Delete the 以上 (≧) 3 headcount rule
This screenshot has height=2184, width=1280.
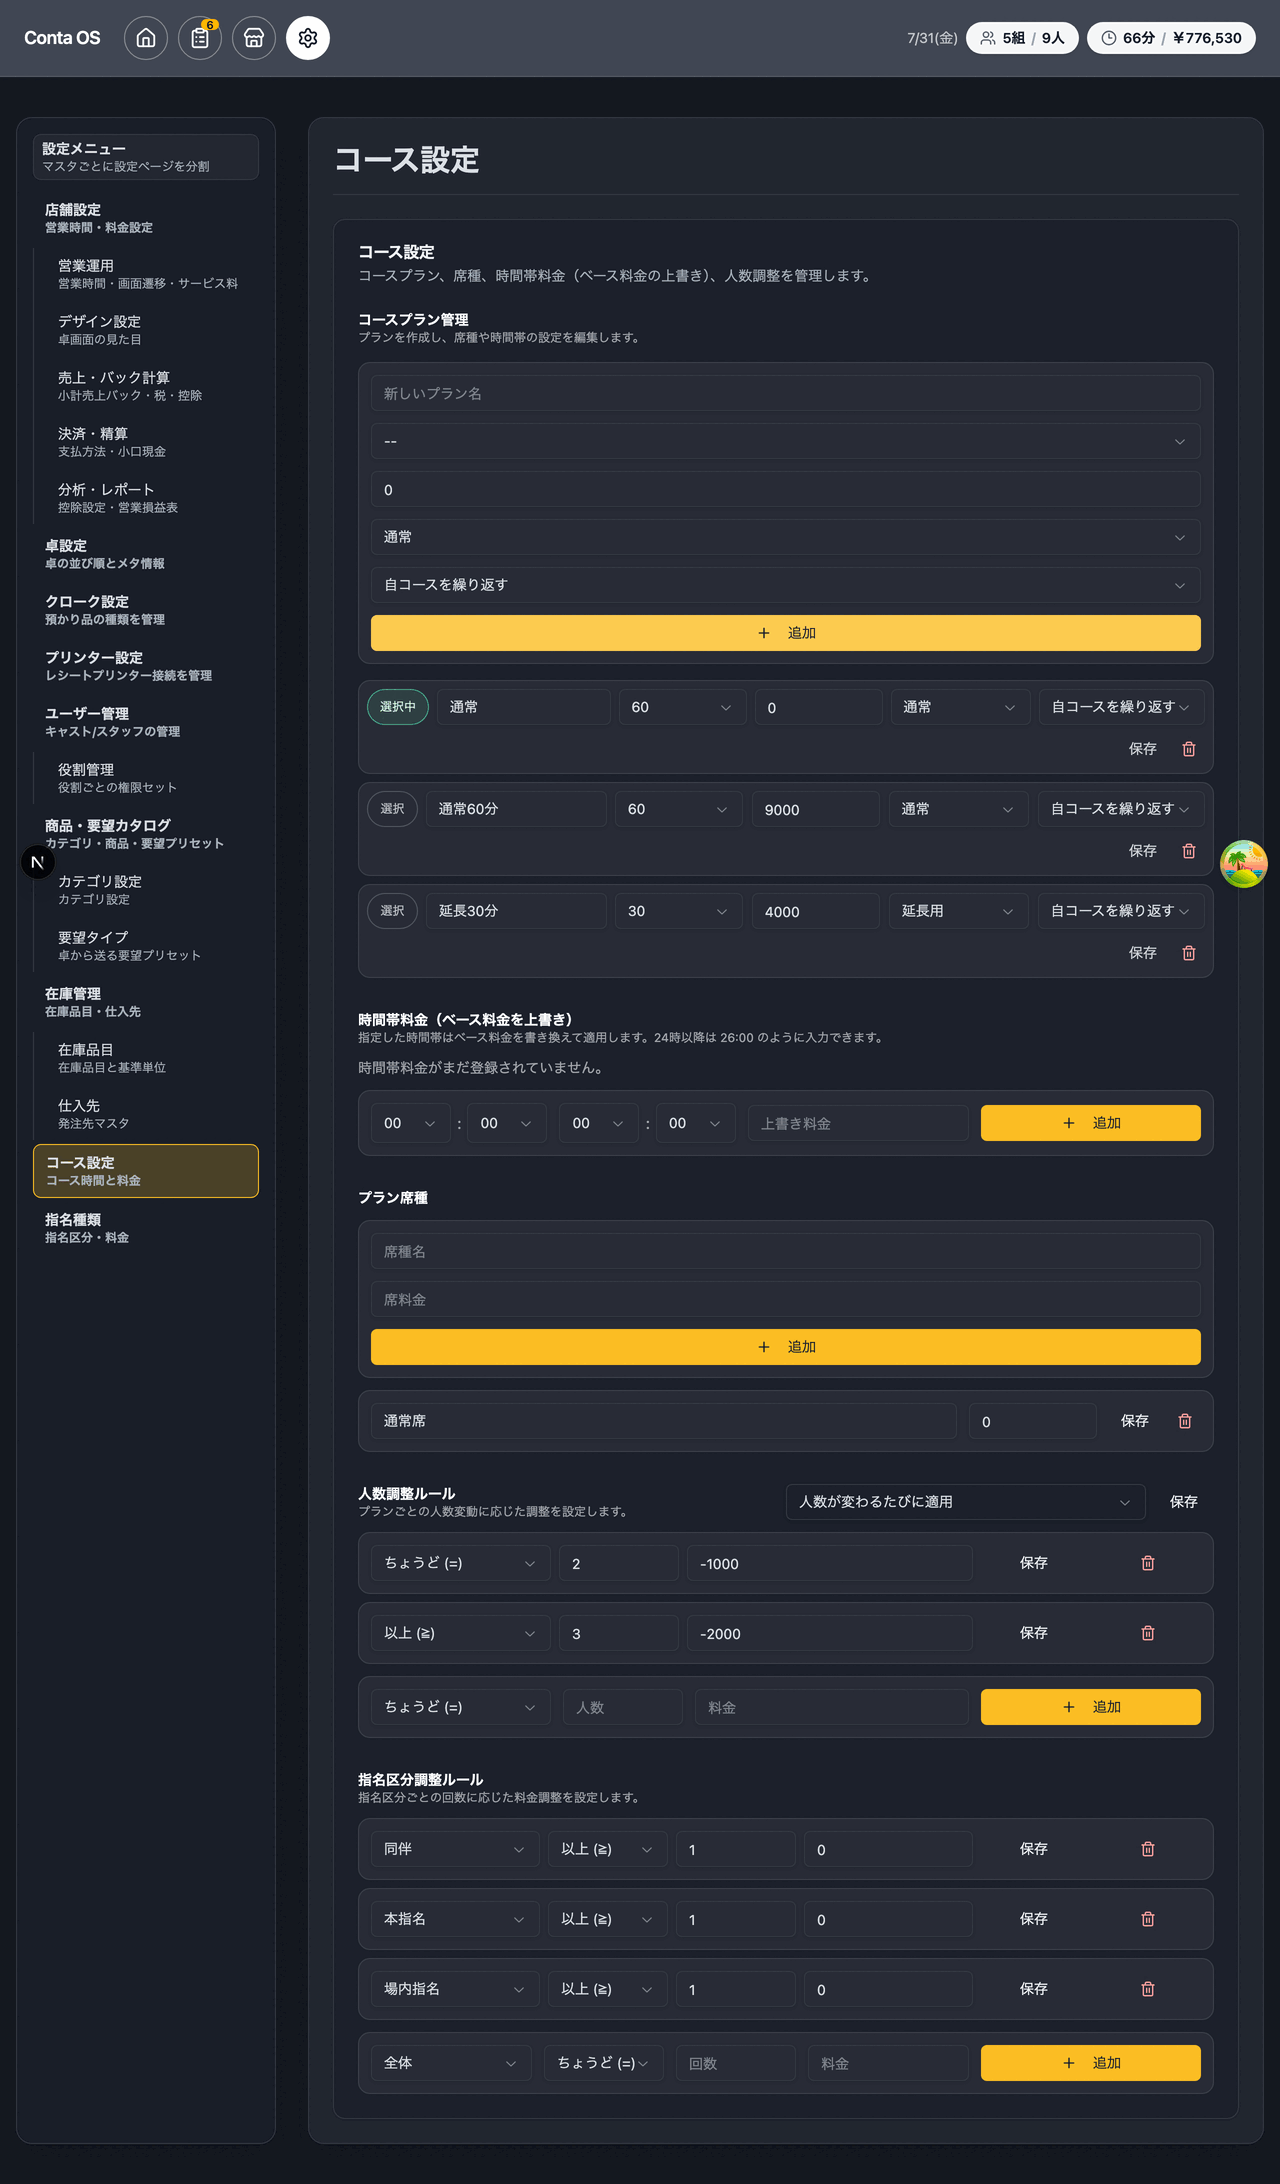click(1148, 1633)
